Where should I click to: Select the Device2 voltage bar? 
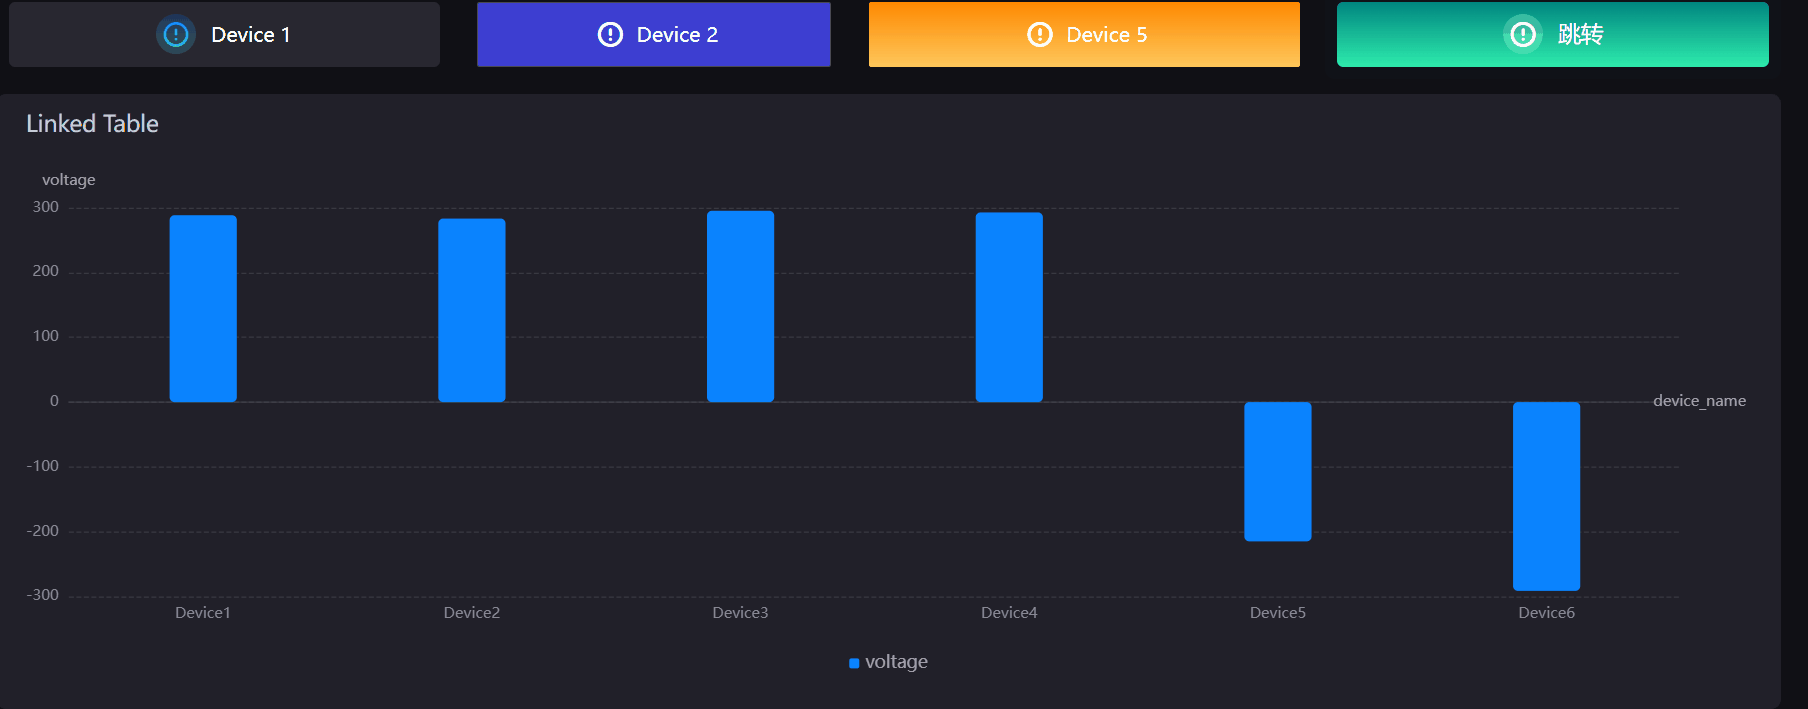(x=472, y=310)
